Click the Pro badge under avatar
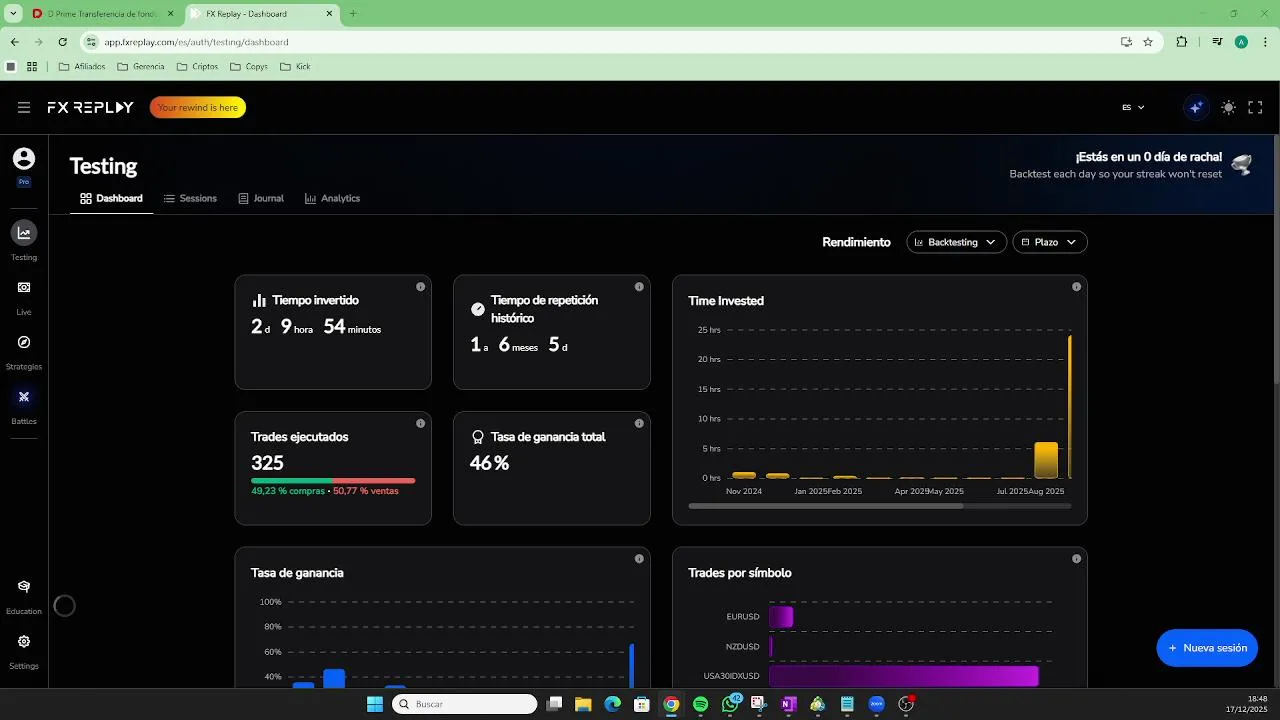This screenshot has width=1280, height=720. point(24,182)
